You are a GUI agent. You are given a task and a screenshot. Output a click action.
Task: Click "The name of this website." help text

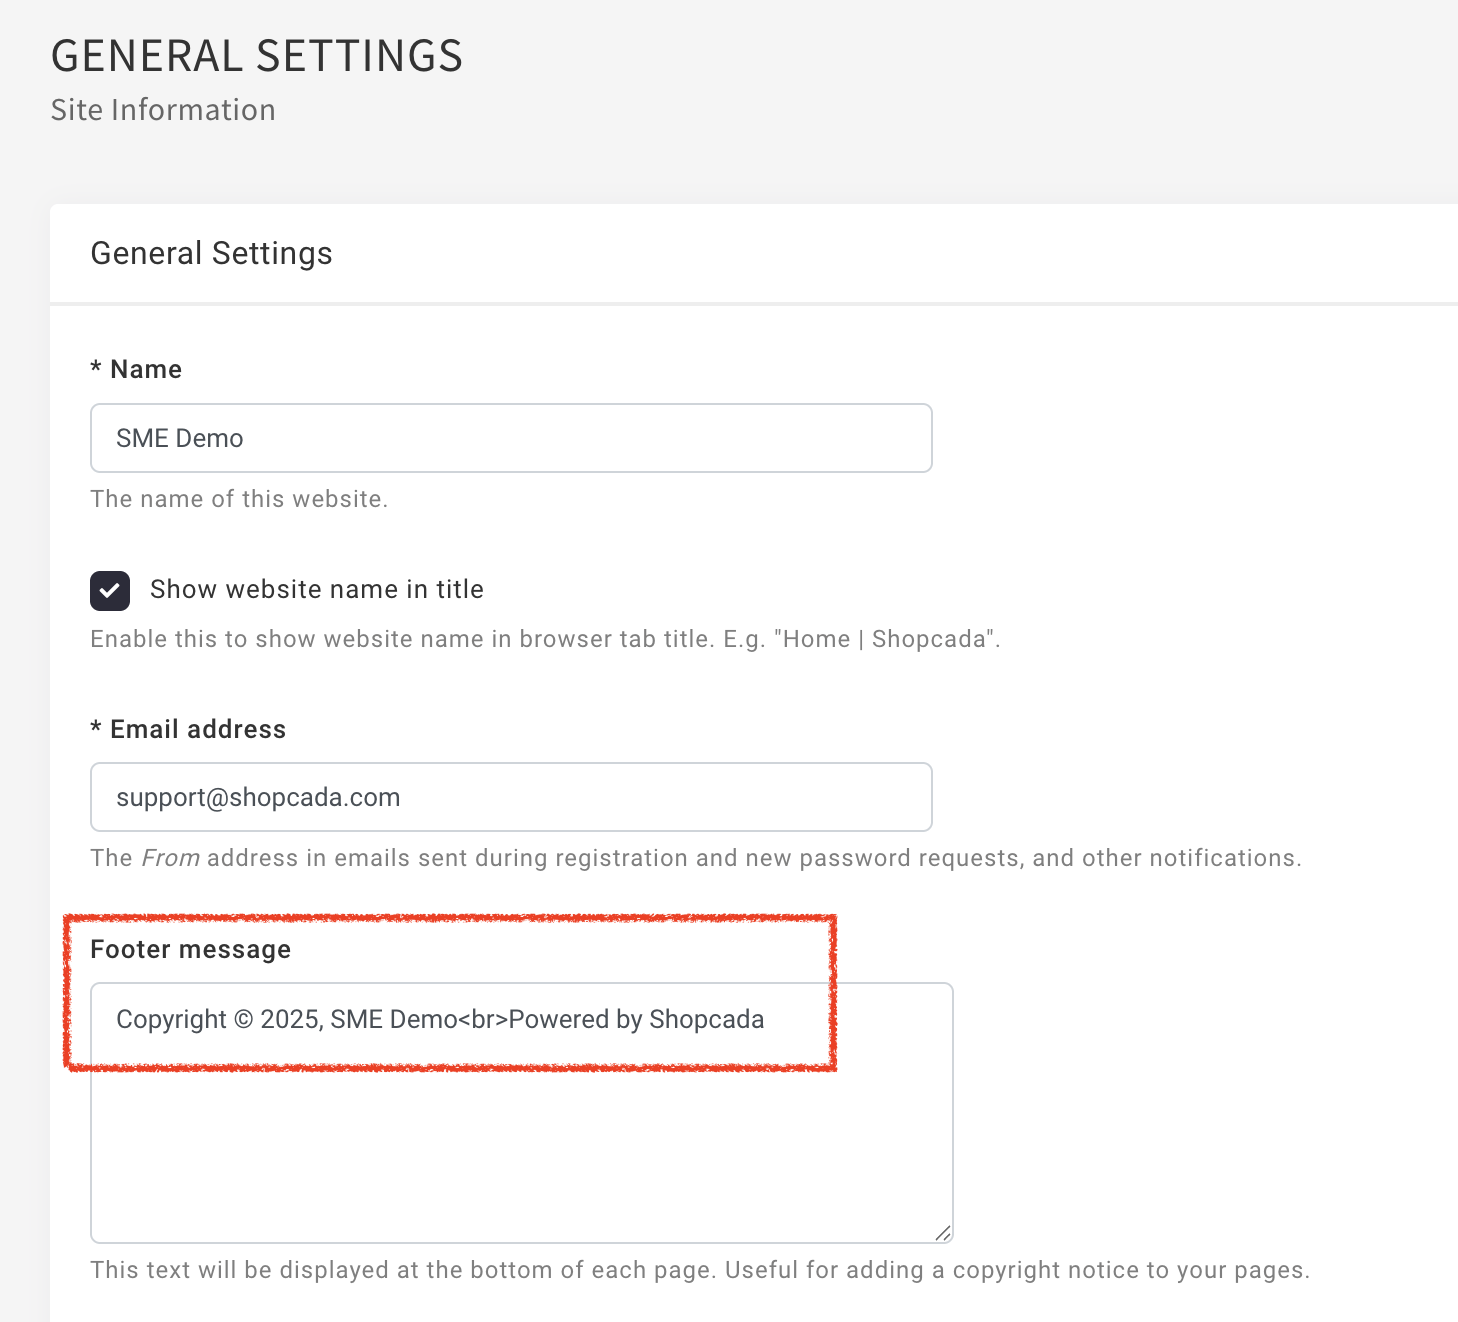[x=239, y=499]
